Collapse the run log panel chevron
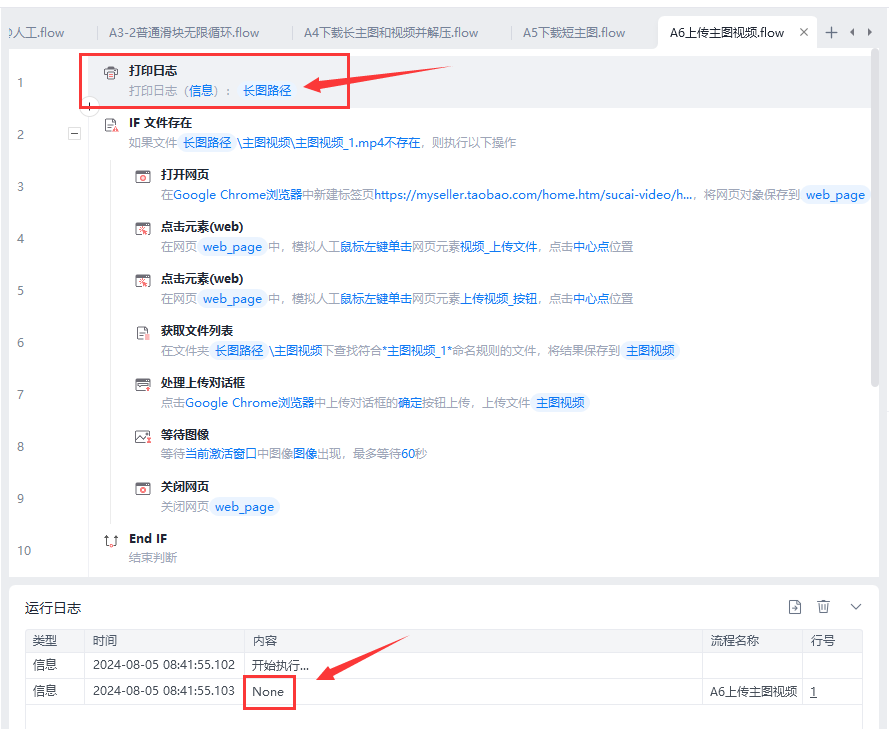889x729 pixels. pos(856,607)
